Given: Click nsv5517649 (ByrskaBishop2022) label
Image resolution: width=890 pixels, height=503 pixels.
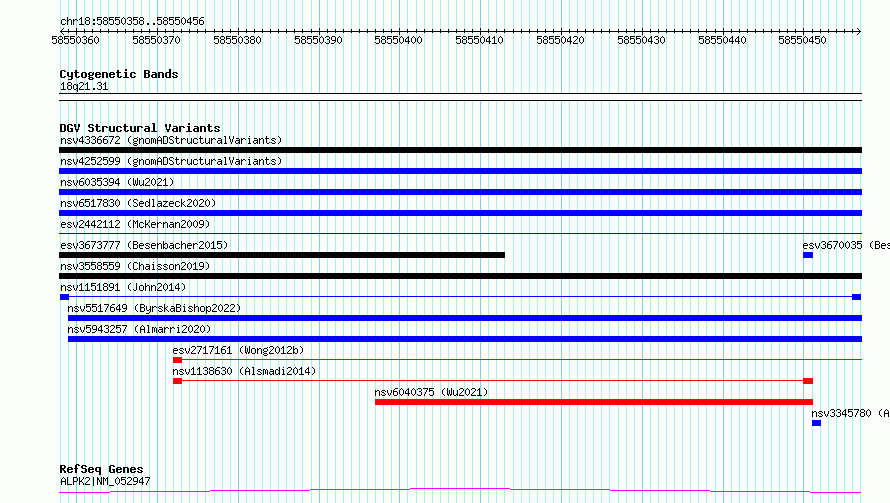Looking at the screenshot, I should coord(154,308).
